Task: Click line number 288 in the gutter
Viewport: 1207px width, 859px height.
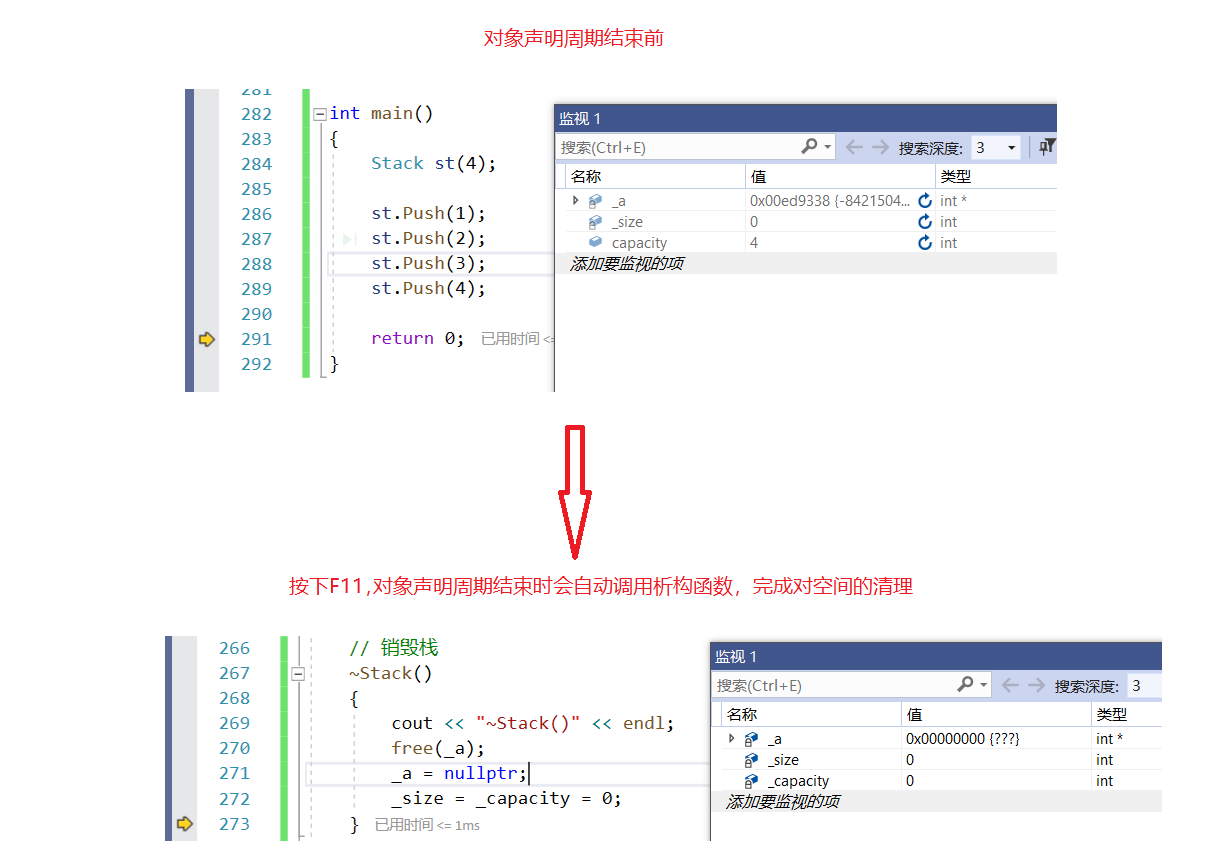Action: 256,264
